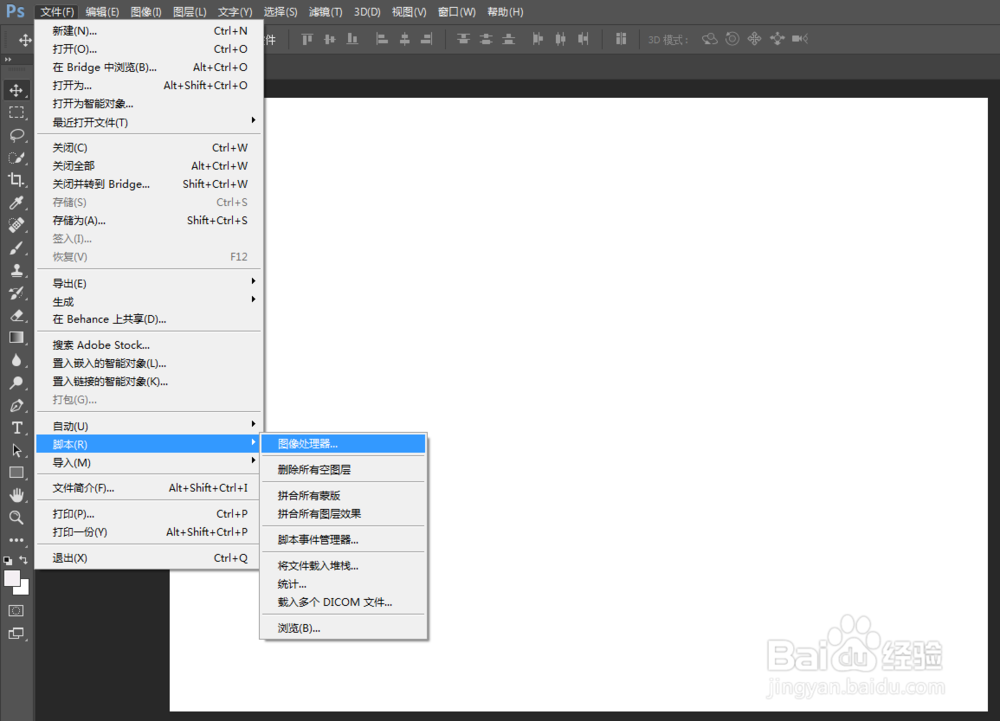Open the 滤镜(T) menu
The width and height of the screenshot is (1000, 721).
coord(325,12)
